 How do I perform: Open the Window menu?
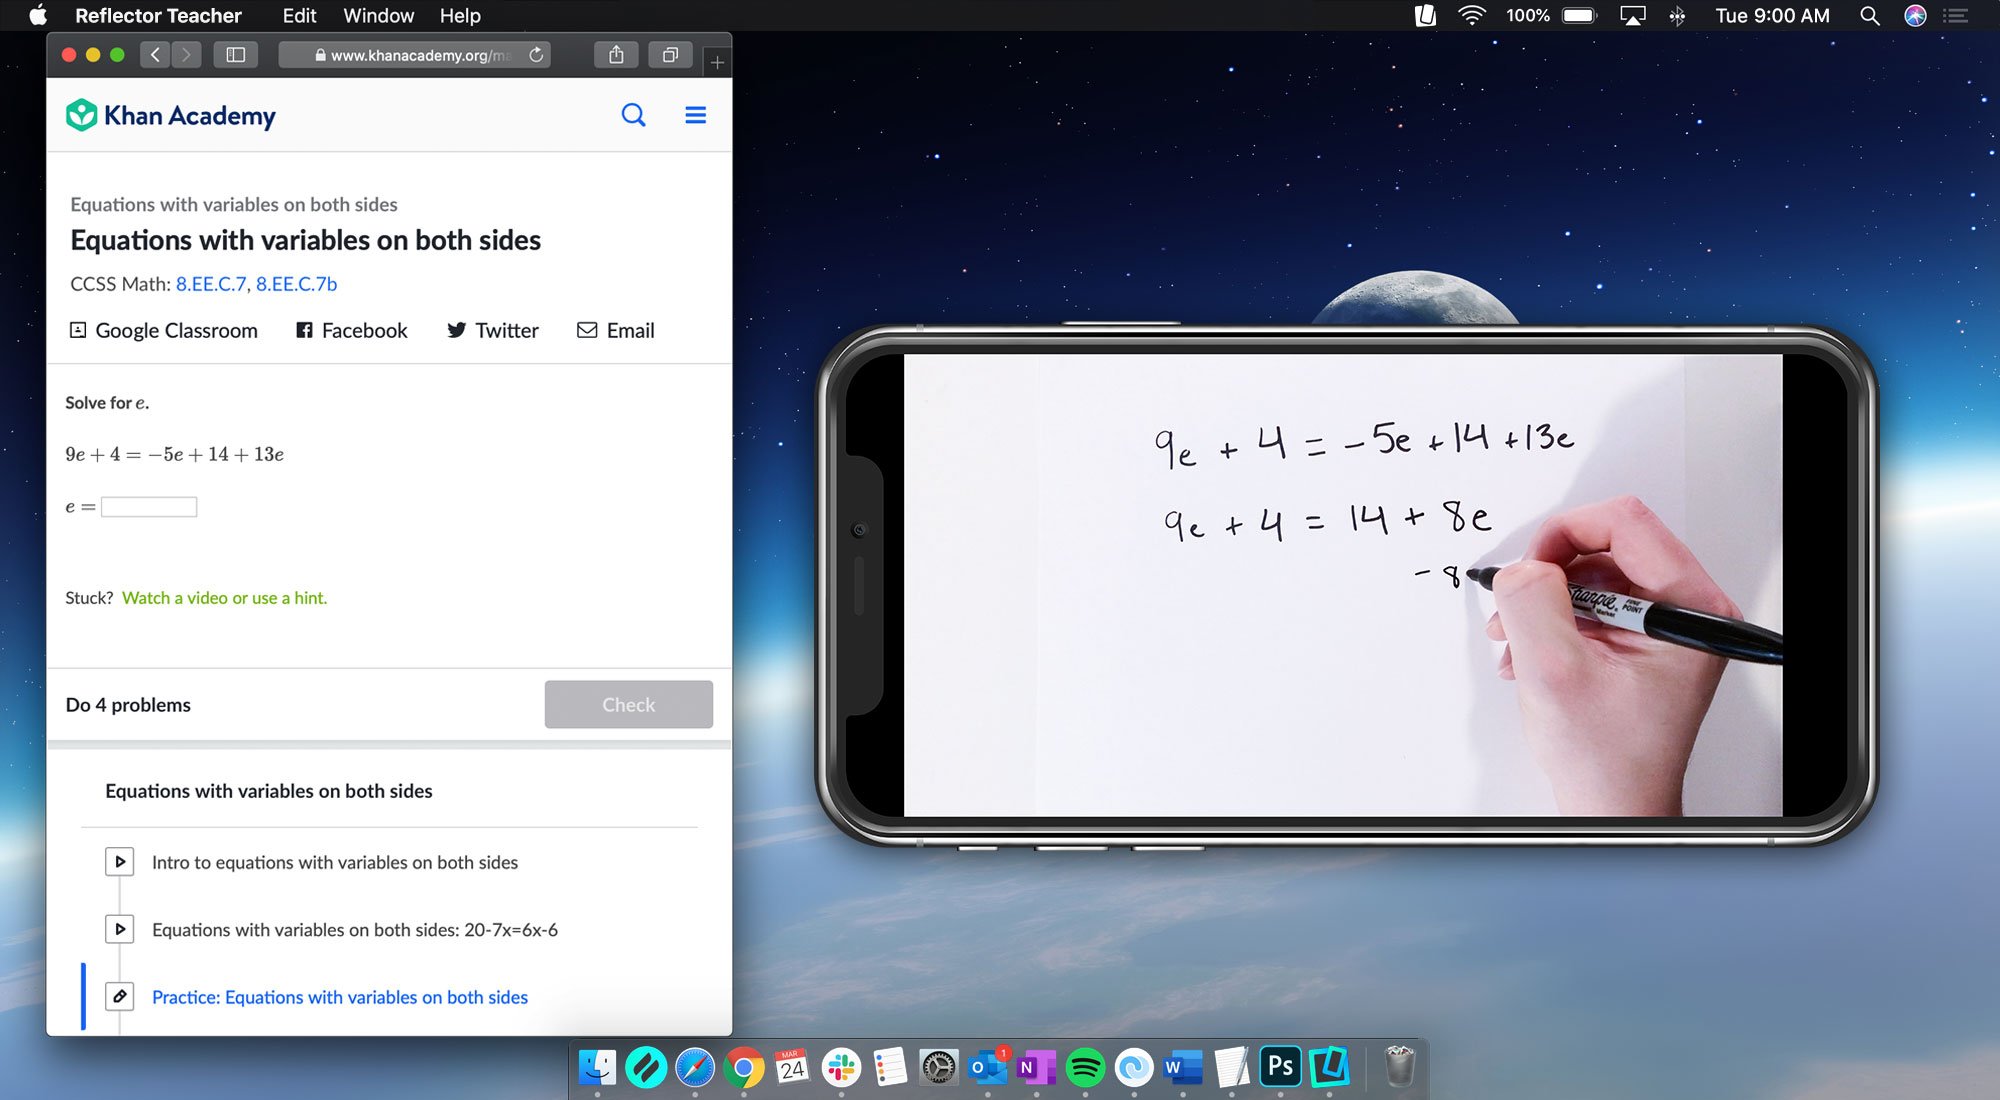(x=378, y=16)
